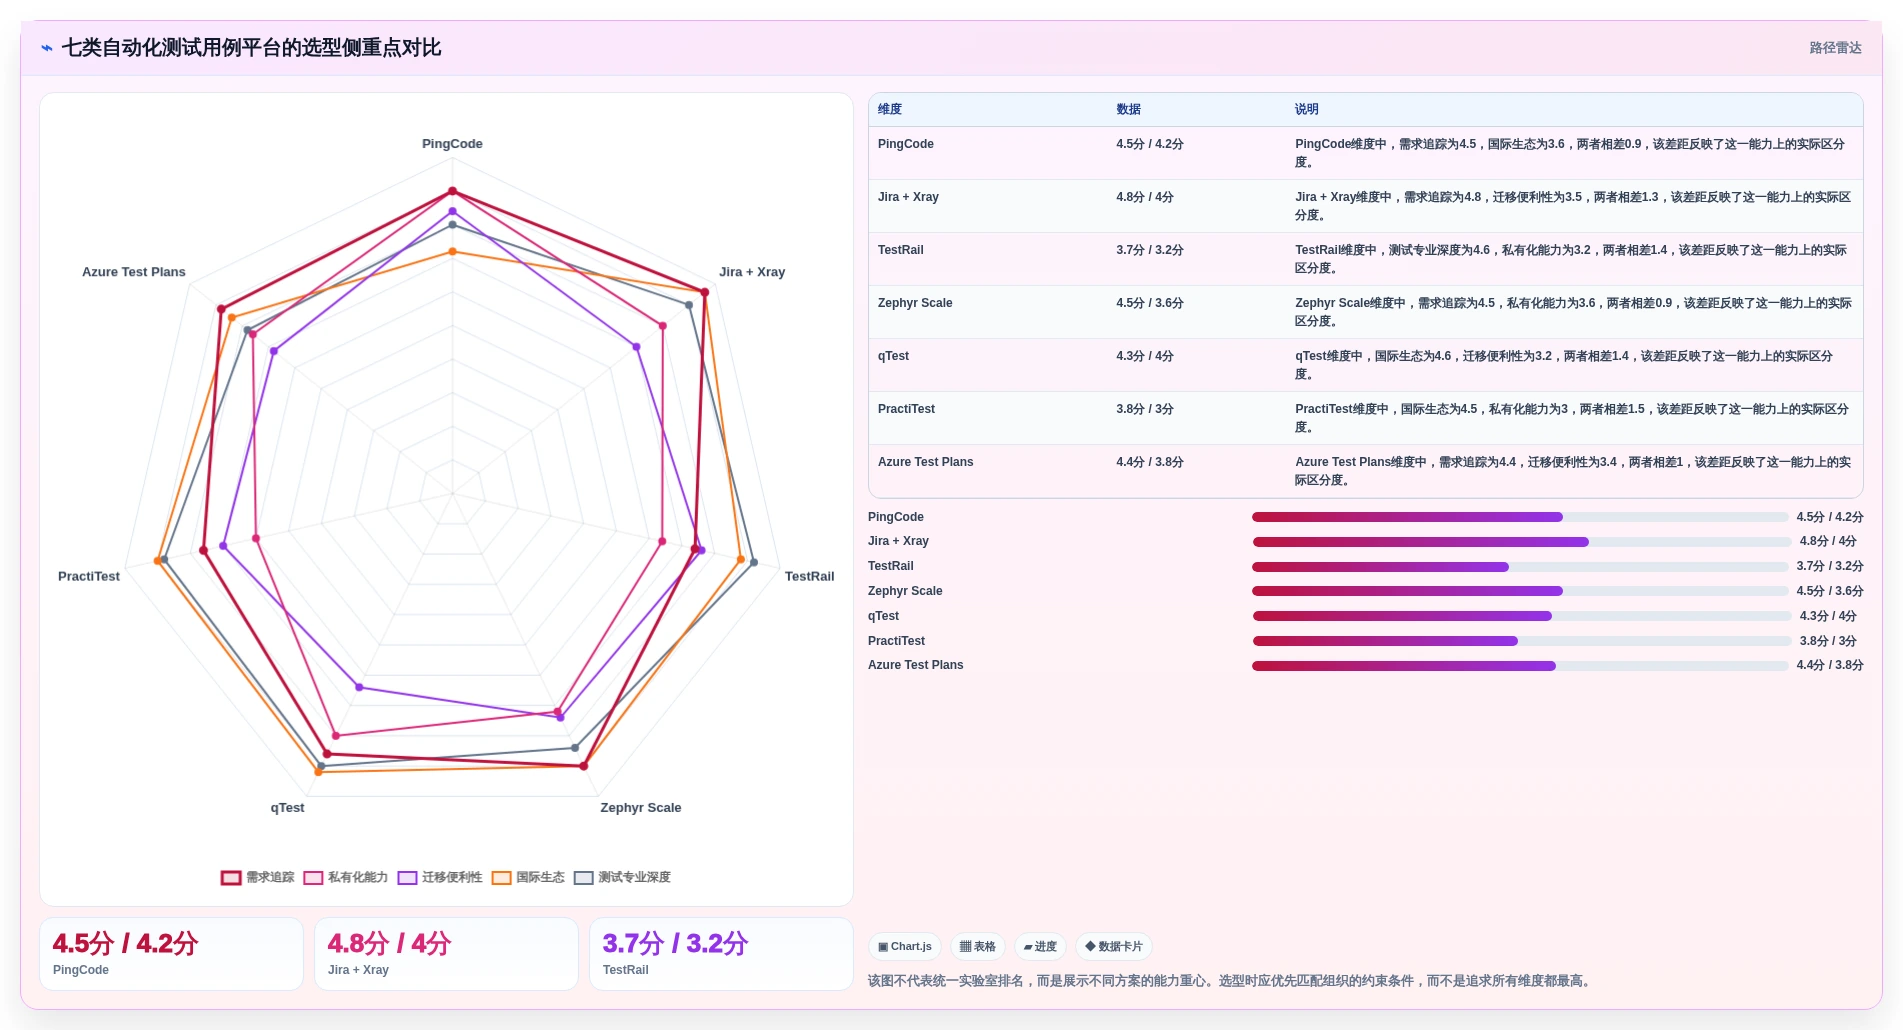1903x1030 pixels.
Task: Click the PractiTest axis label on the radar
Action: tap(89, 576)
